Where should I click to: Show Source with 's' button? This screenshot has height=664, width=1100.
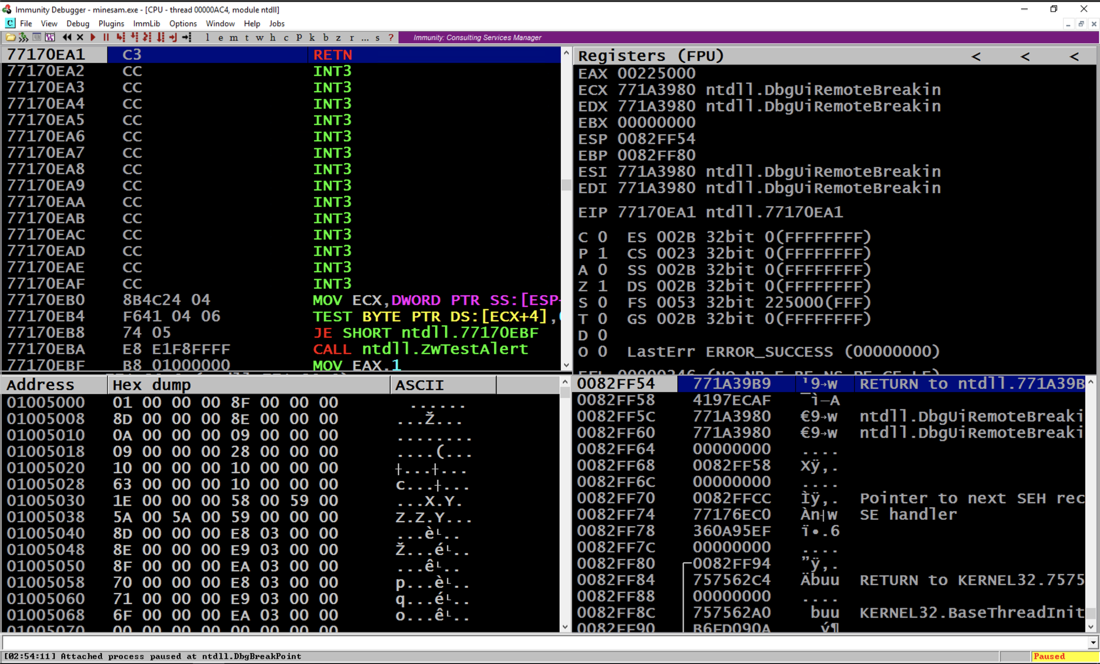pos(377,37)
